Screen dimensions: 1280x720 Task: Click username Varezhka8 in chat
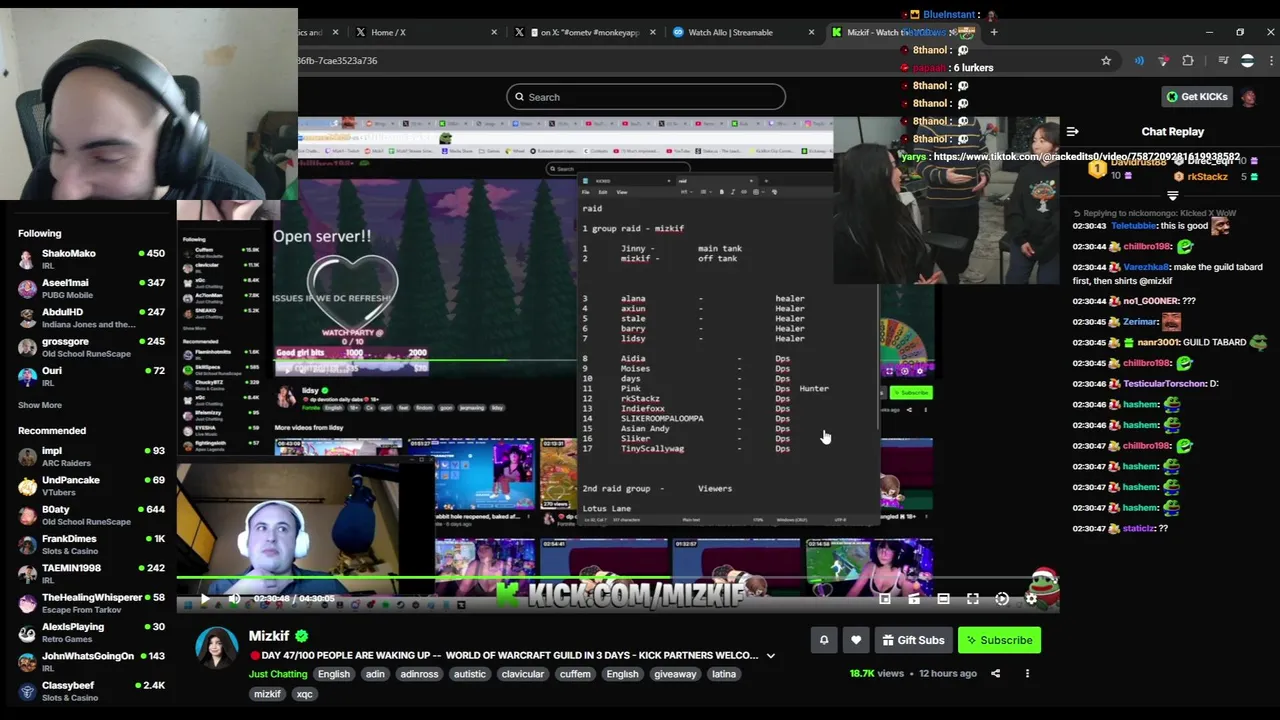pos(1146,267)
